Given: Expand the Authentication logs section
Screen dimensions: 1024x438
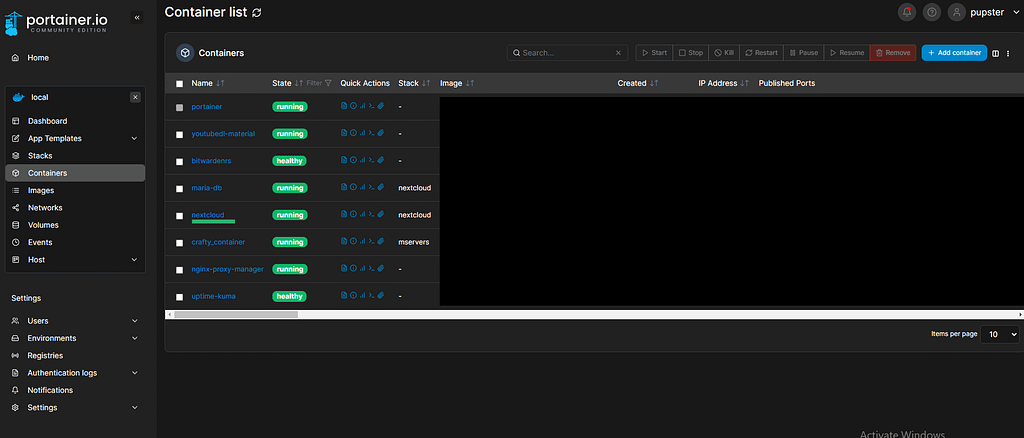Looking at the screenshot, I should (x=135, y=373).
